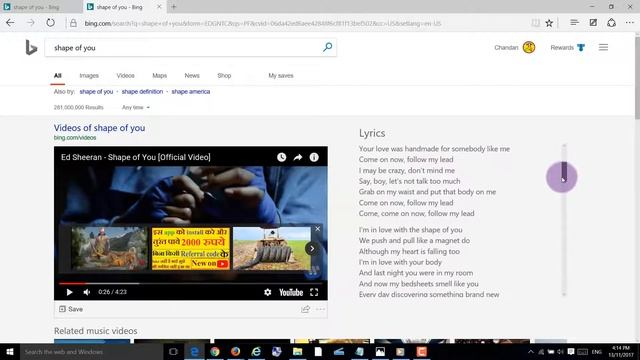Open Task View on the taskbar

[173, 351]
